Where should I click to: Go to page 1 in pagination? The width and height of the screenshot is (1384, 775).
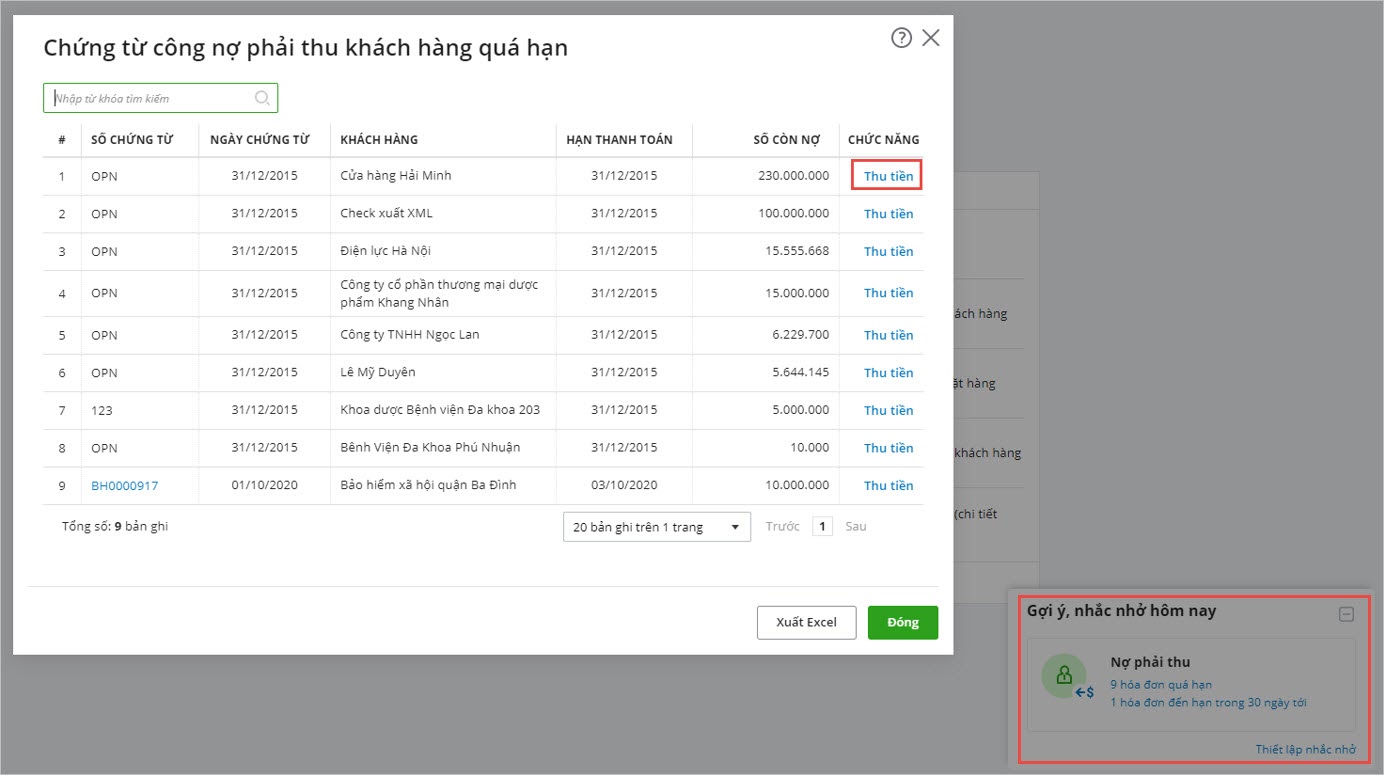[x=822, y=527]
